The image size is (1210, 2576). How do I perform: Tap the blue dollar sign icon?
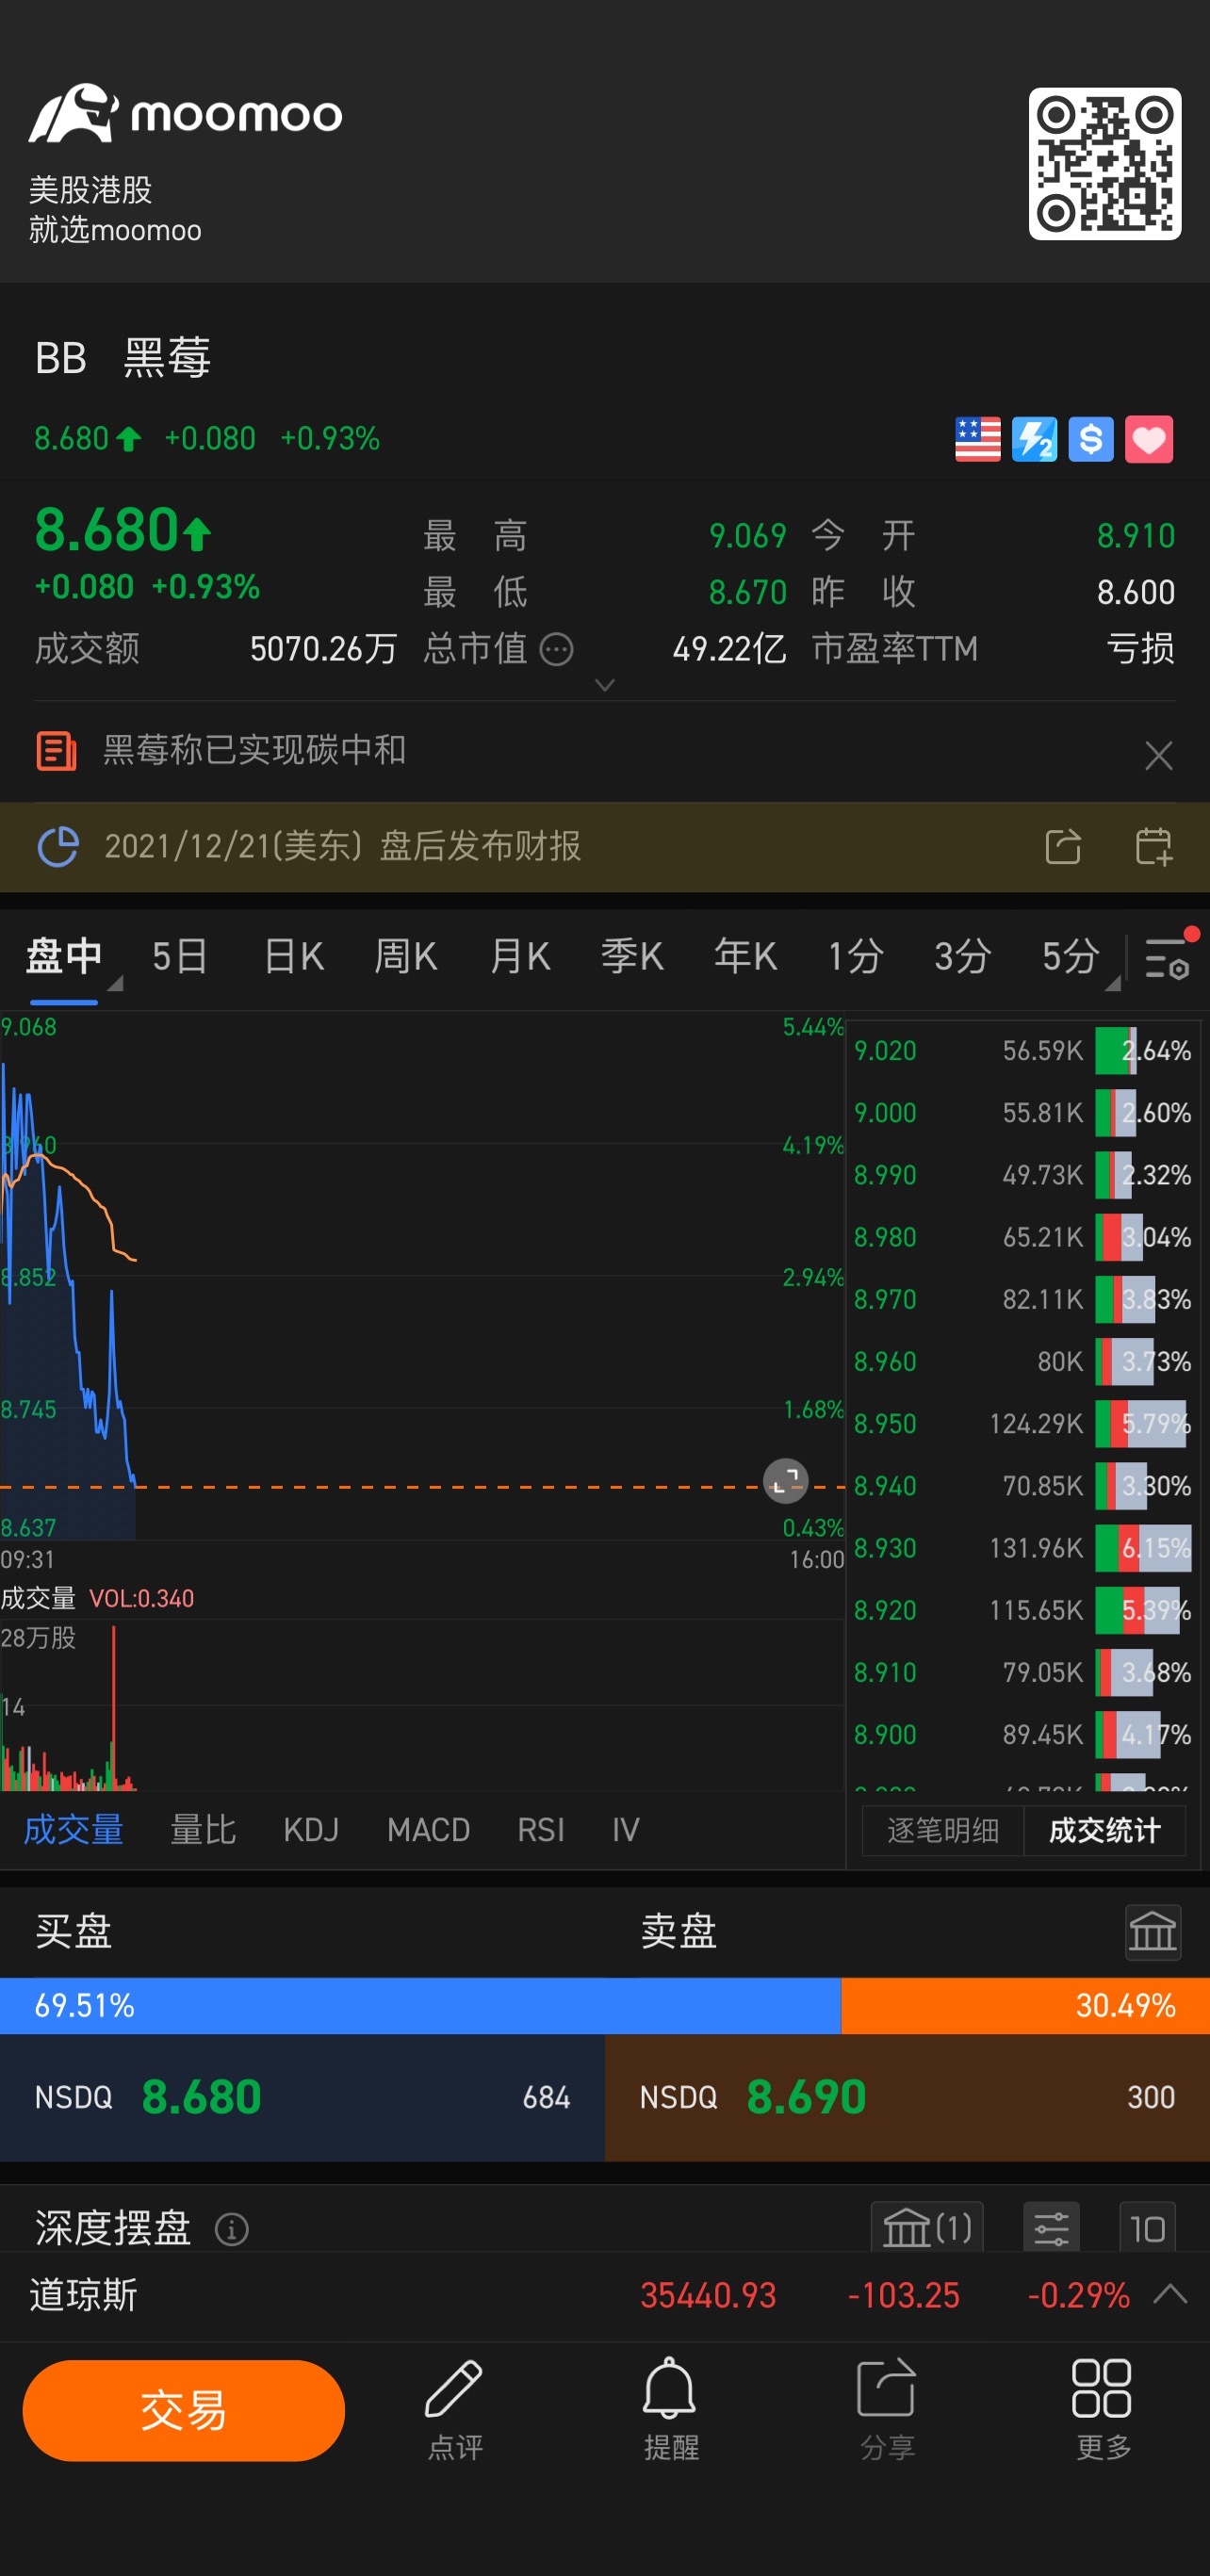tap(1091, 439)
